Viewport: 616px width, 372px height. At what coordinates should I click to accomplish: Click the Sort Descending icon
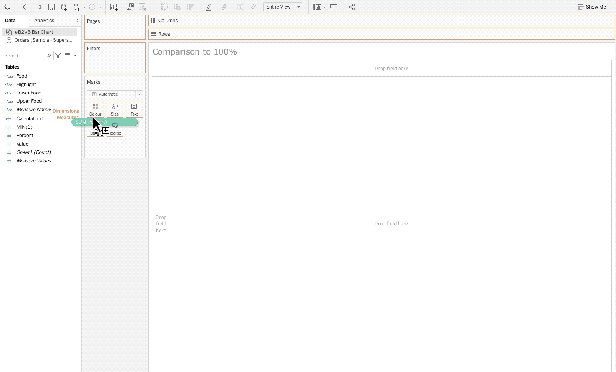tap(191, 7)
